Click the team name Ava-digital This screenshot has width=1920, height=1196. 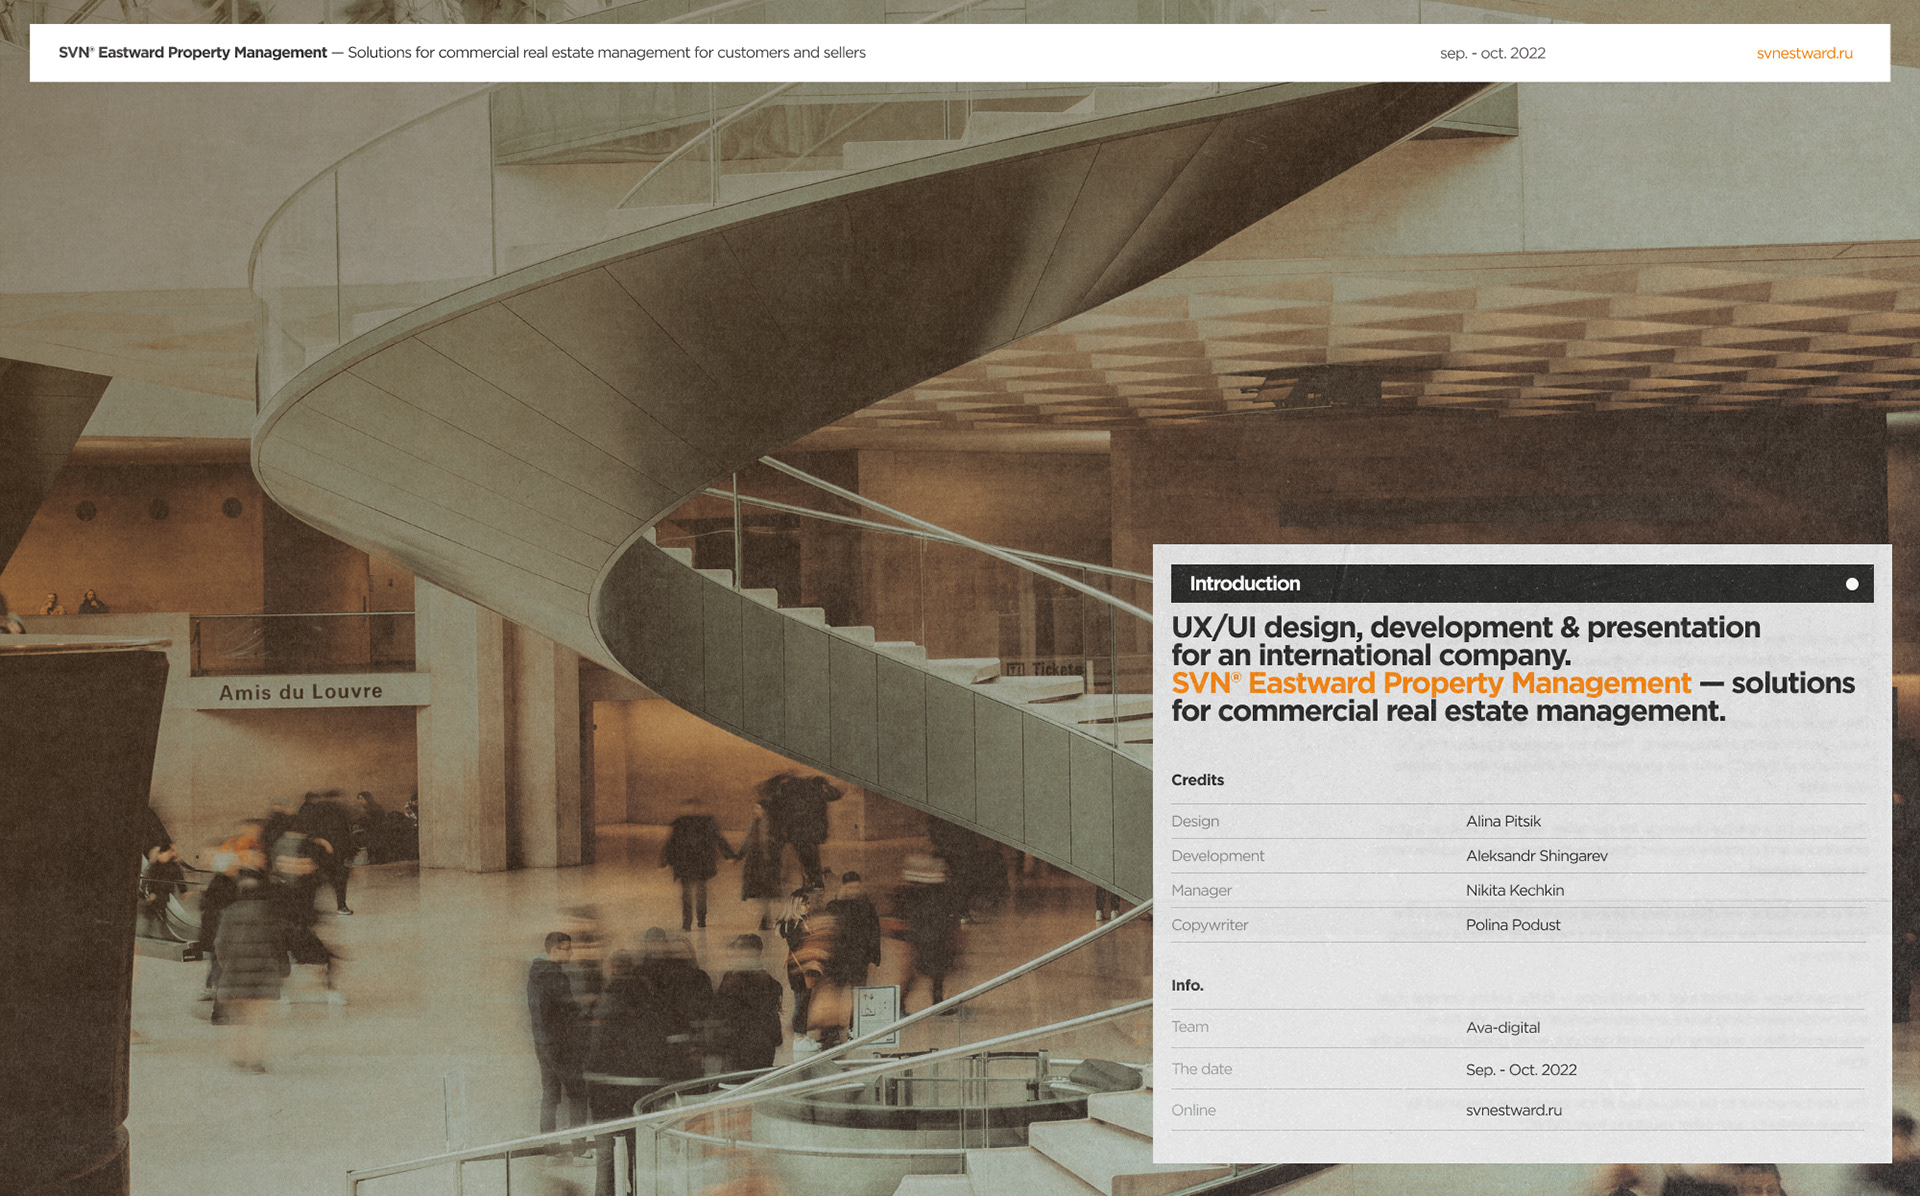pyautogui.click(x=1502, y=1028)
